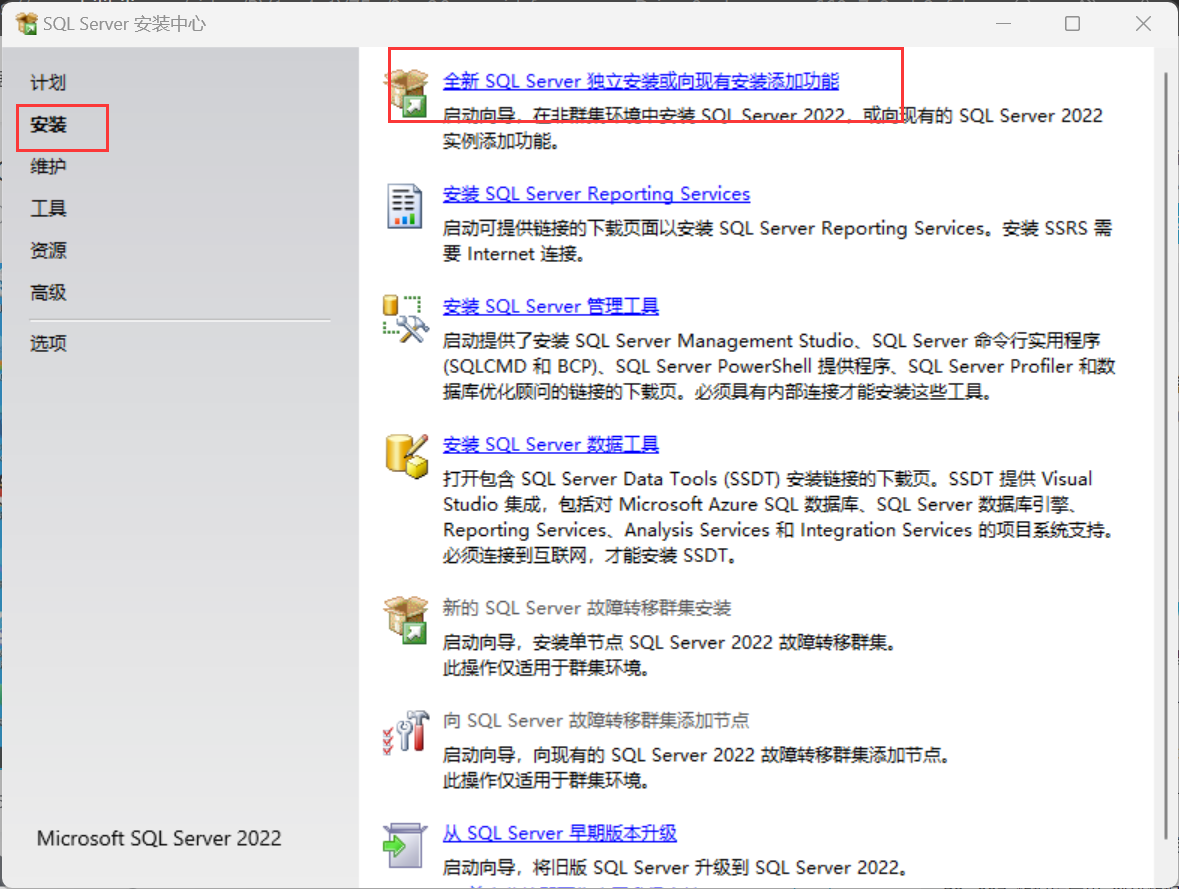
Task: Click the text 启动向导，安装单节点 SQL Server 2022 故障转移群集
Action: [668, 642]
